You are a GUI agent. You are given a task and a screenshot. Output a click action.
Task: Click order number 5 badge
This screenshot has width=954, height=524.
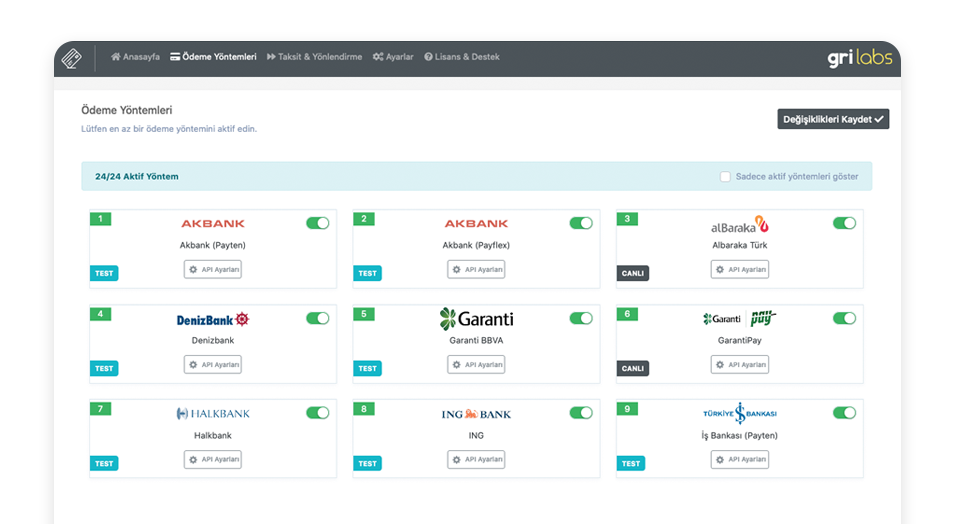[x=364, y=314]
